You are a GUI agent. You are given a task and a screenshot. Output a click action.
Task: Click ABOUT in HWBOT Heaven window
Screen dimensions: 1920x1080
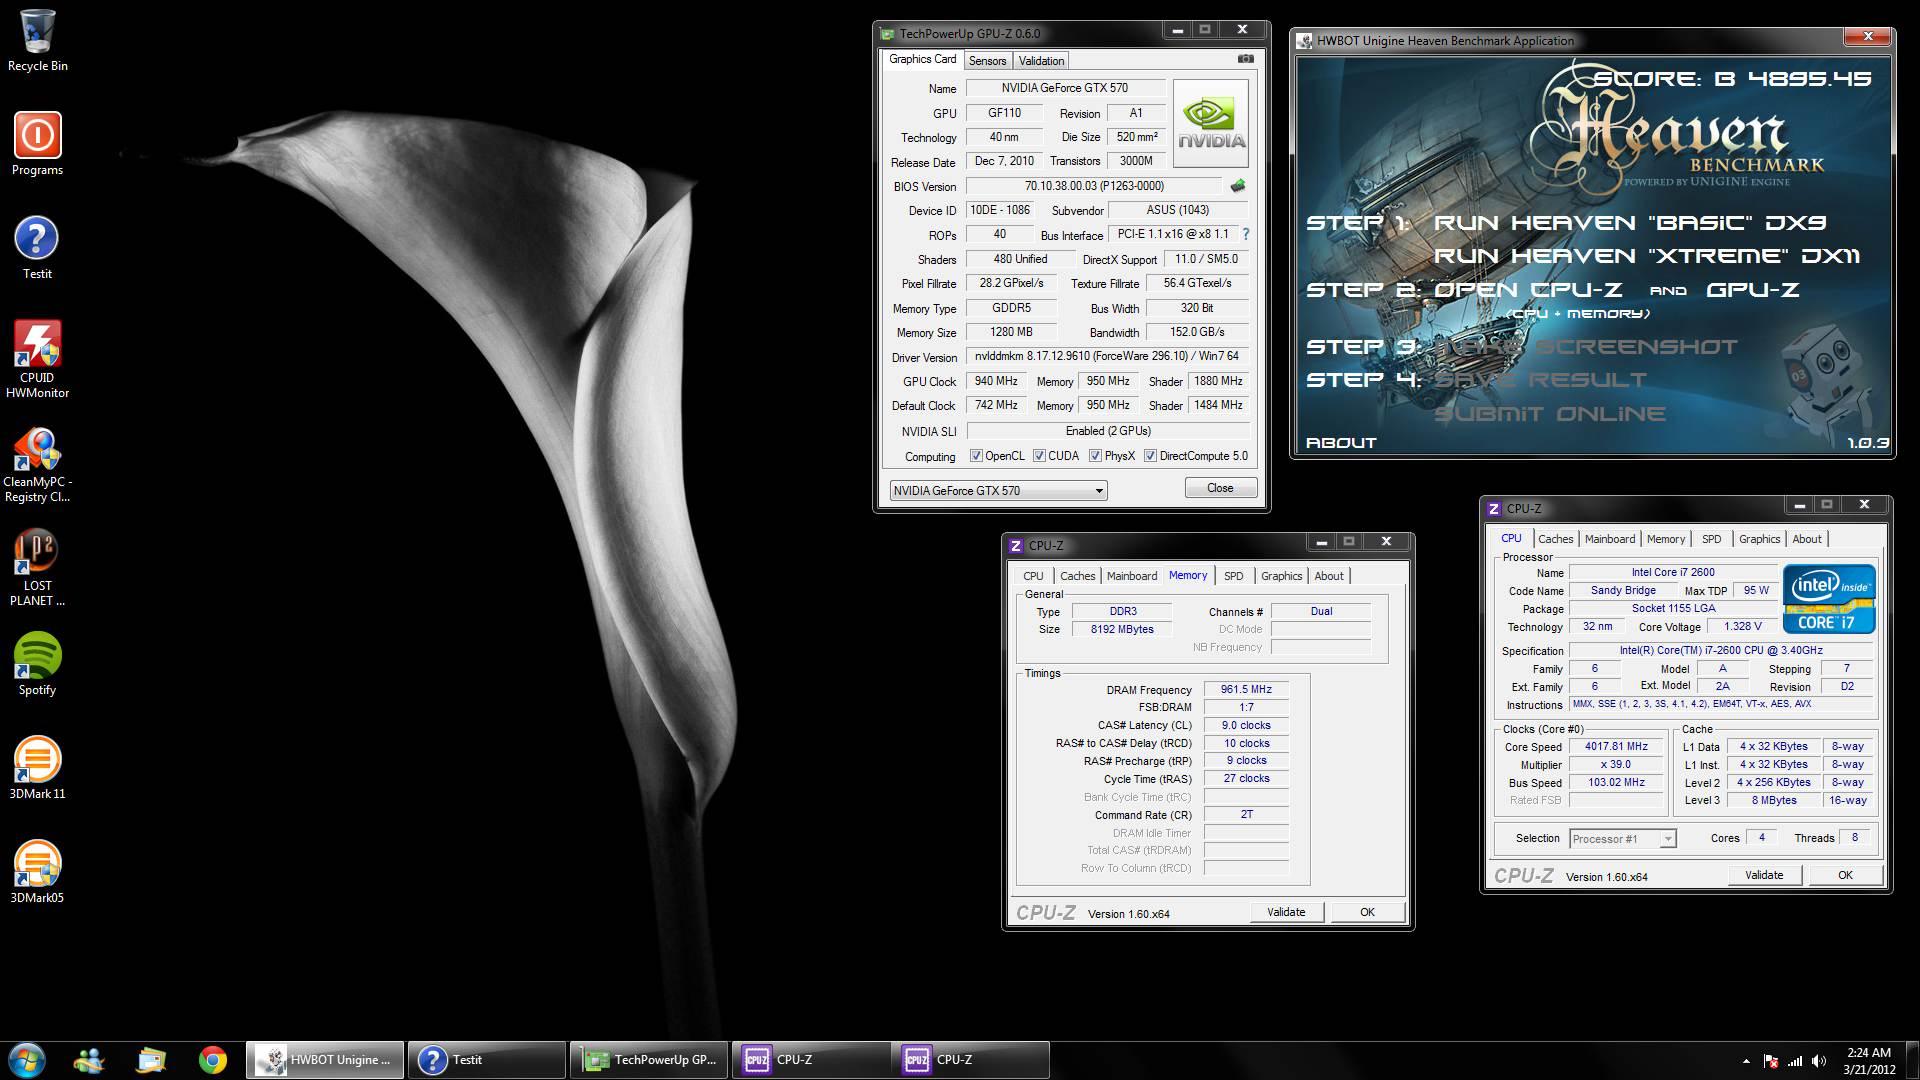1341,443
